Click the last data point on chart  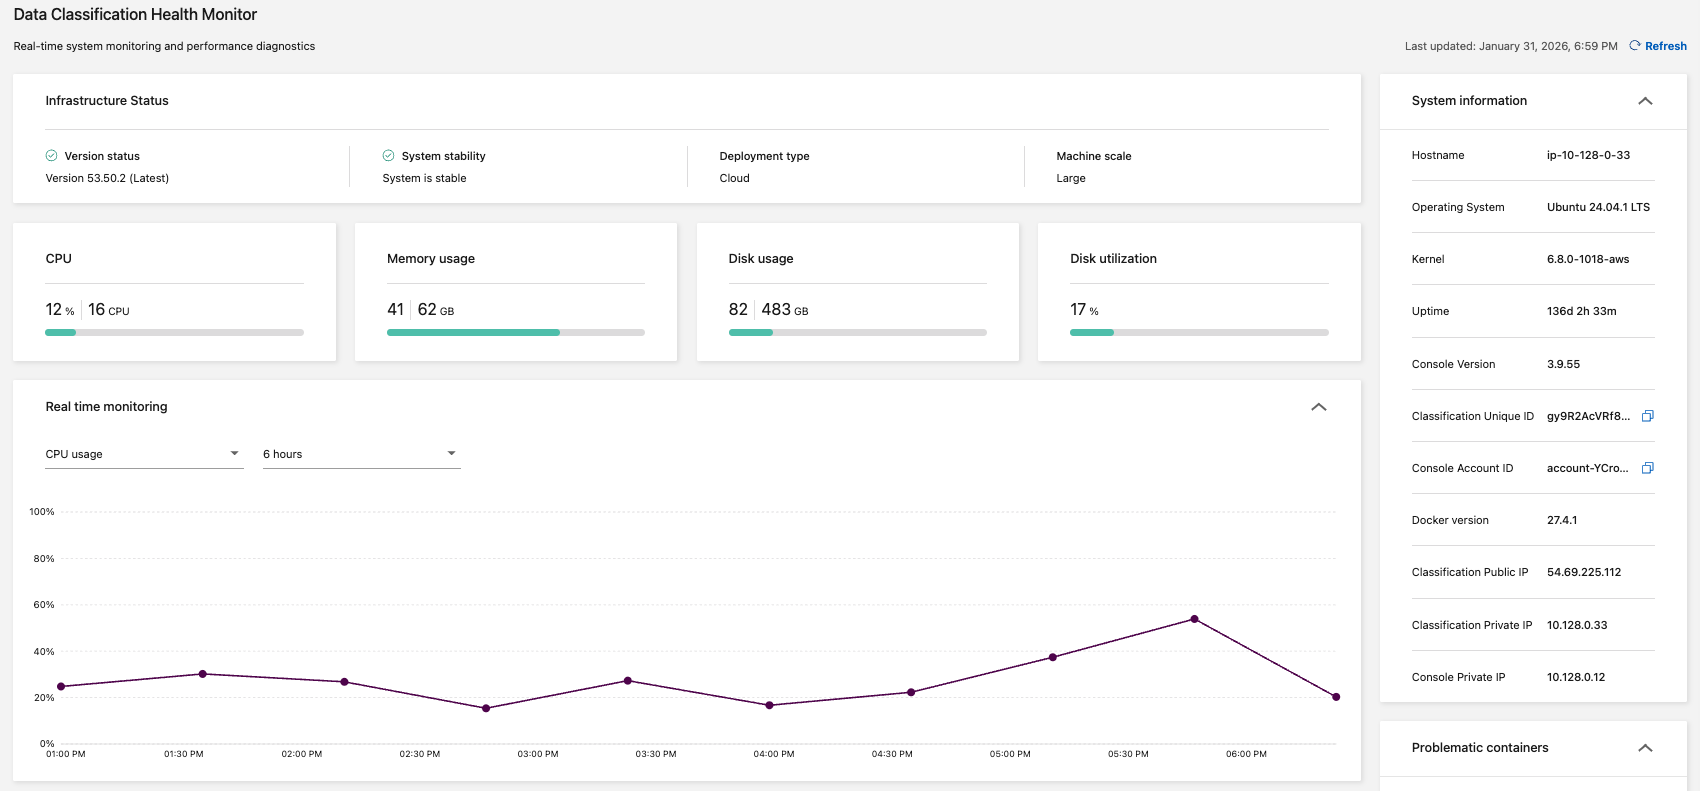[1336, 697]
